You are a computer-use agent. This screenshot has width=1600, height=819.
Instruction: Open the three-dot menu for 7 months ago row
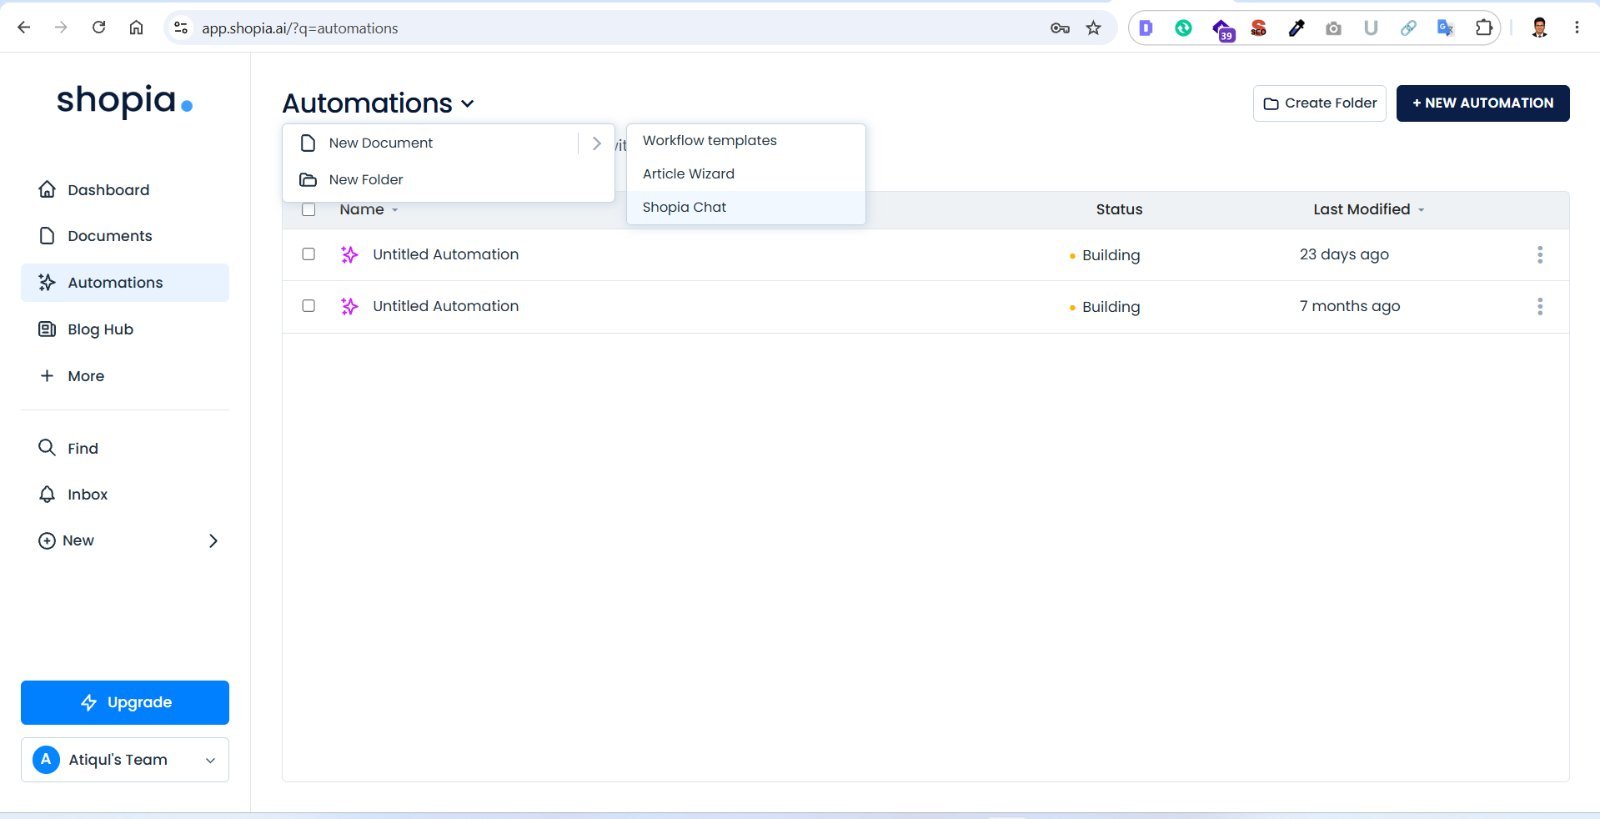coord(1540,306)
